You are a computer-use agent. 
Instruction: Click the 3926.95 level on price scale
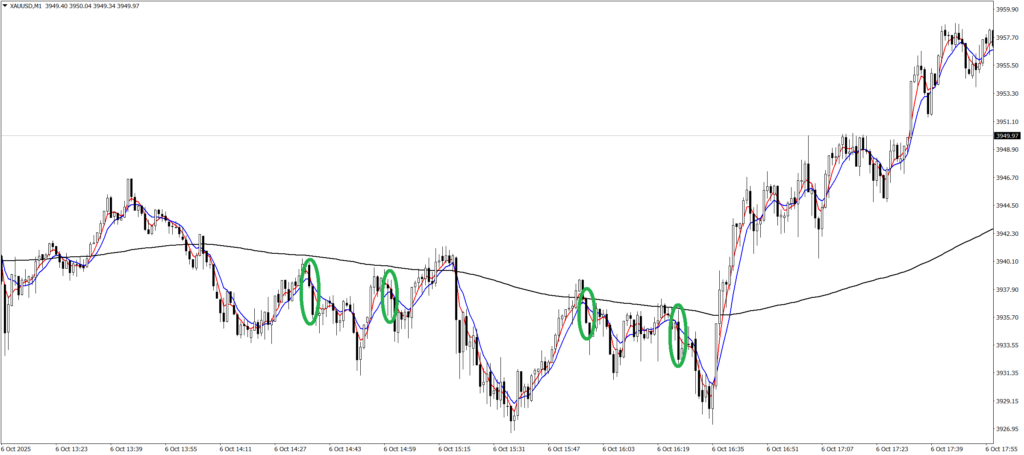1007,429
